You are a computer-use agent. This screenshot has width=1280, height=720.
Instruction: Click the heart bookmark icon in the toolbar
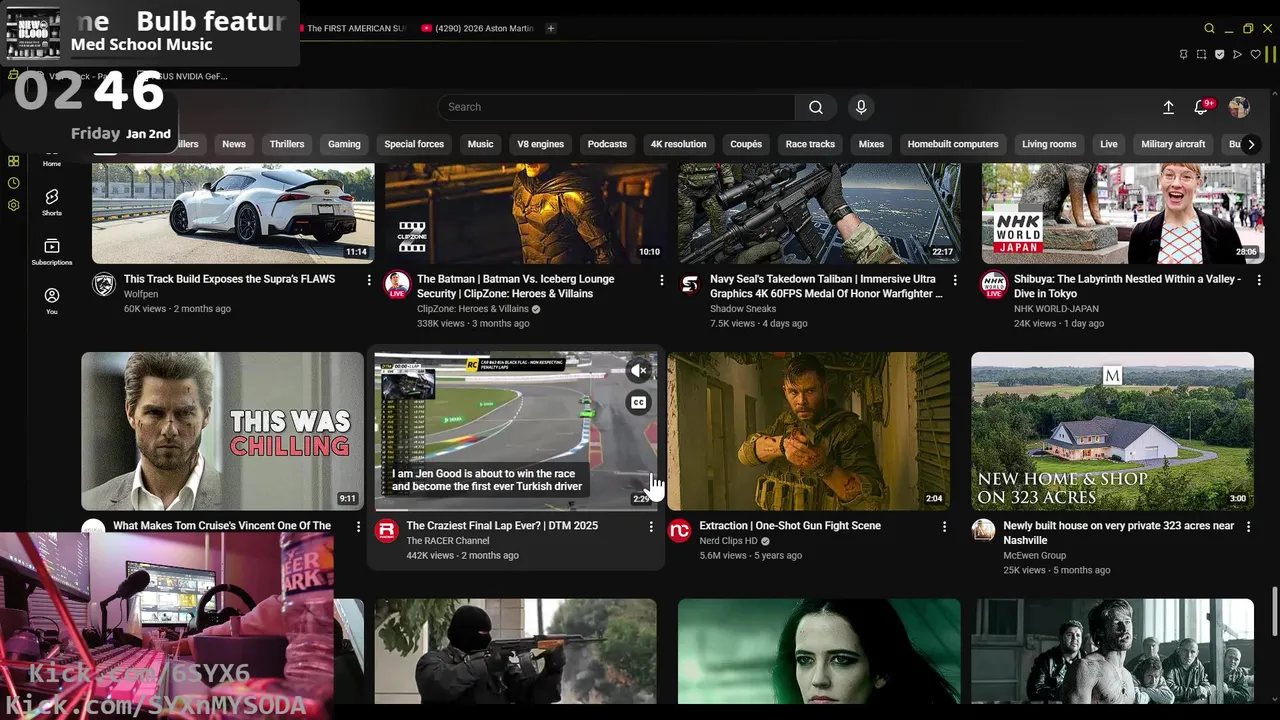tap(1255, 54)
